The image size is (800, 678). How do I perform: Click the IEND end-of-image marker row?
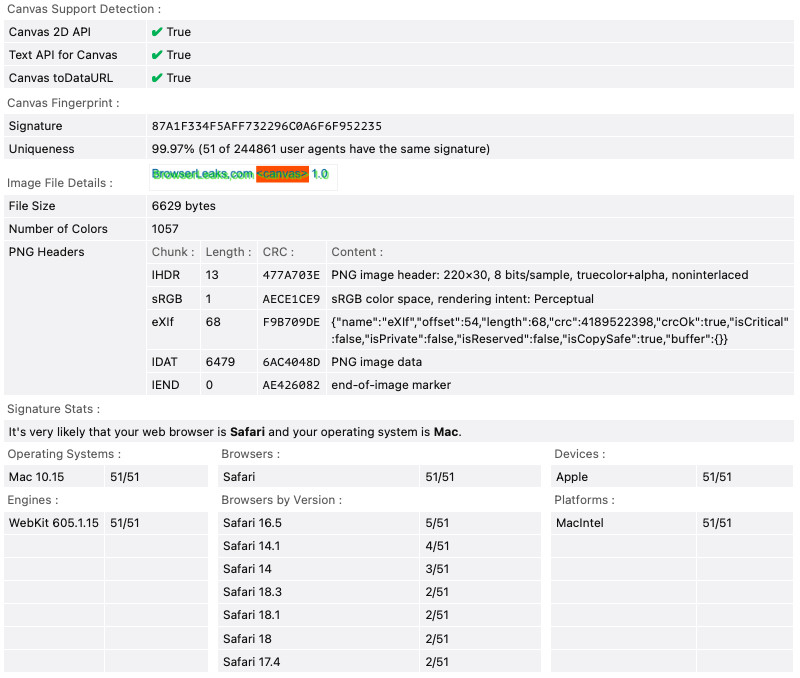391,385
